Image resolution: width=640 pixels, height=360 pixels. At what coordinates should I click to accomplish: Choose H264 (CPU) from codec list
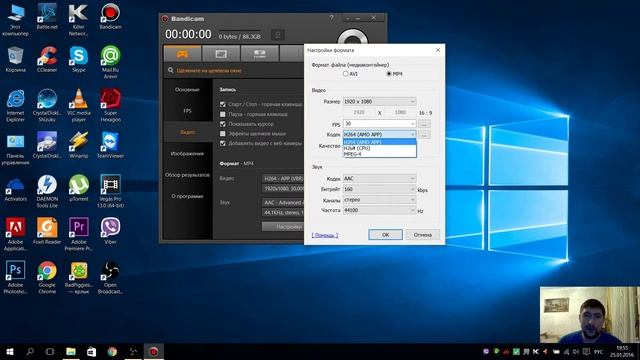[x=380, y=148]
